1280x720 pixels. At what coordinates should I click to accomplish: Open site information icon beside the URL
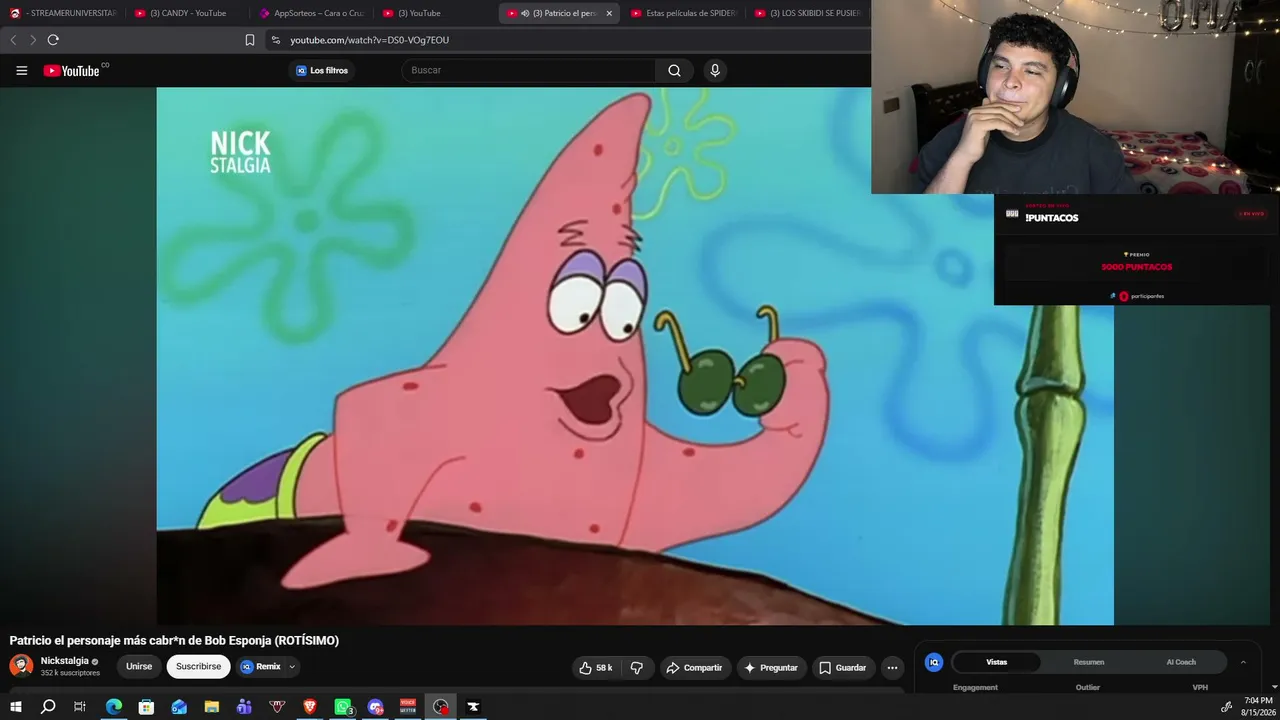[276, 40]
